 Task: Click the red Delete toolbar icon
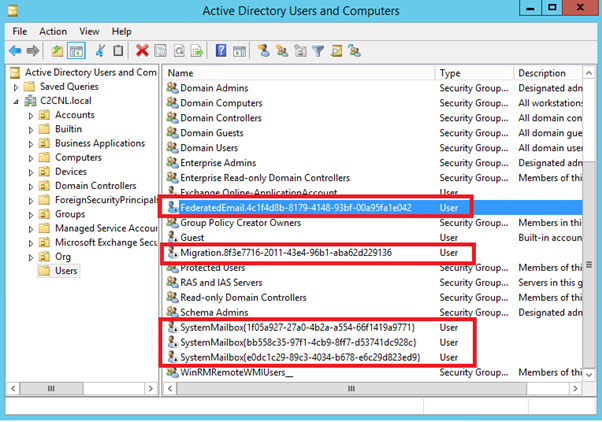(x=143, y=50)
